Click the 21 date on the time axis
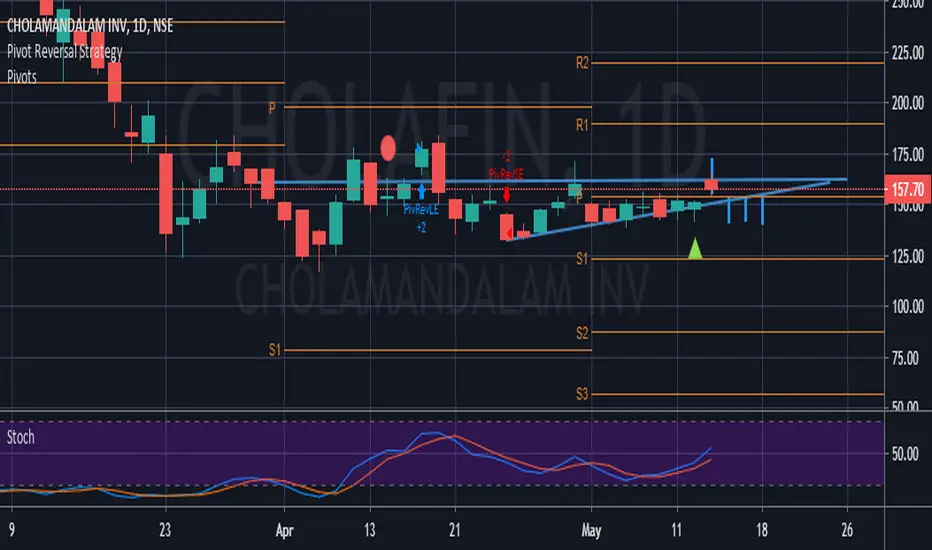Viewport: 932px width, 550px height. [x=455, y=529]
